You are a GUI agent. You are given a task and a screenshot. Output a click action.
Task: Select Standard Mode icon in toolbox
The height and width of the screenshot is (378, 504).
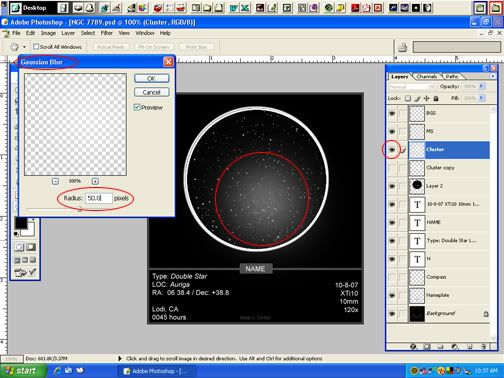pyautogui.click(x=19, y=247)
